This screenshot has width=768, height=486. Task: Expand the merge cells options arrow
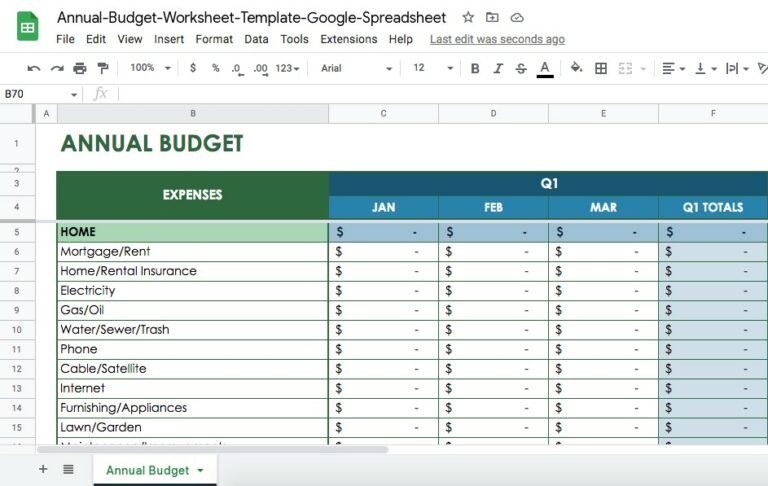point(644,69)
